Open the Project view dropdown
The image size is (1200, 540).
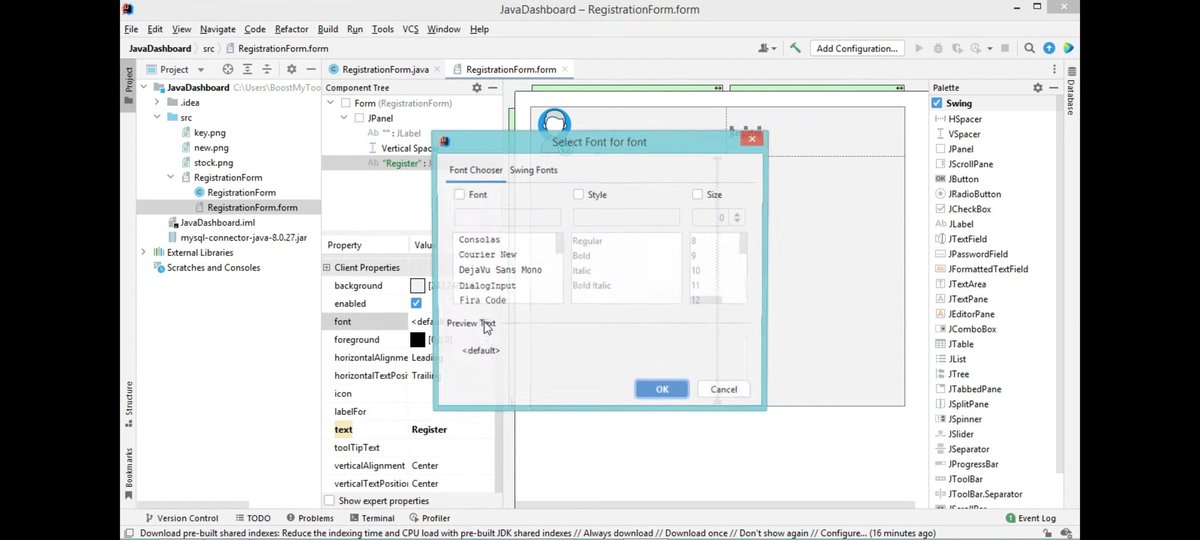click(201, 69)
